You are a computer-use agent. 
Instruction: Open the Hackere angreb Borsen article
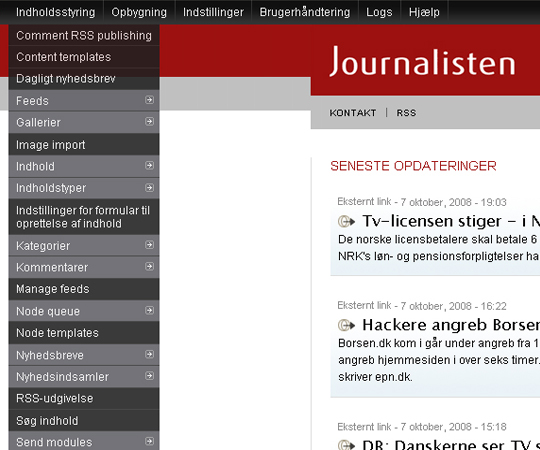click(x=451, y=325)
